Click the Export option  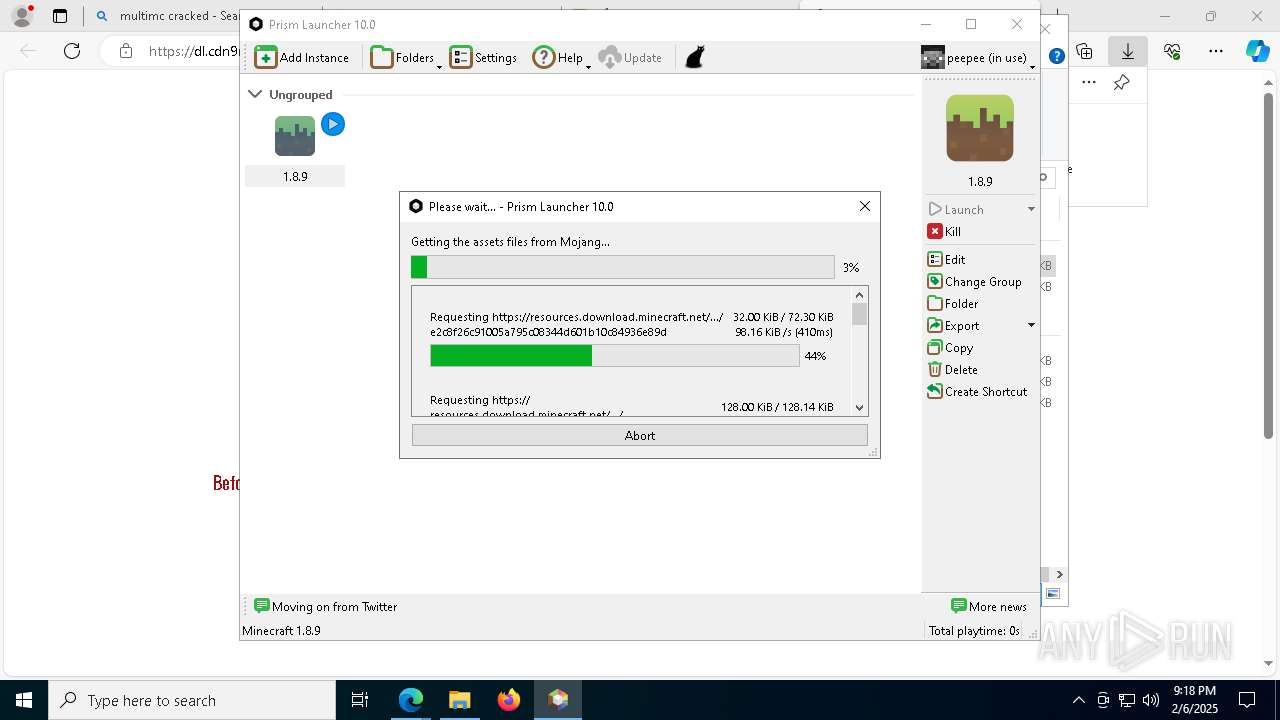(x=953, y=325)
